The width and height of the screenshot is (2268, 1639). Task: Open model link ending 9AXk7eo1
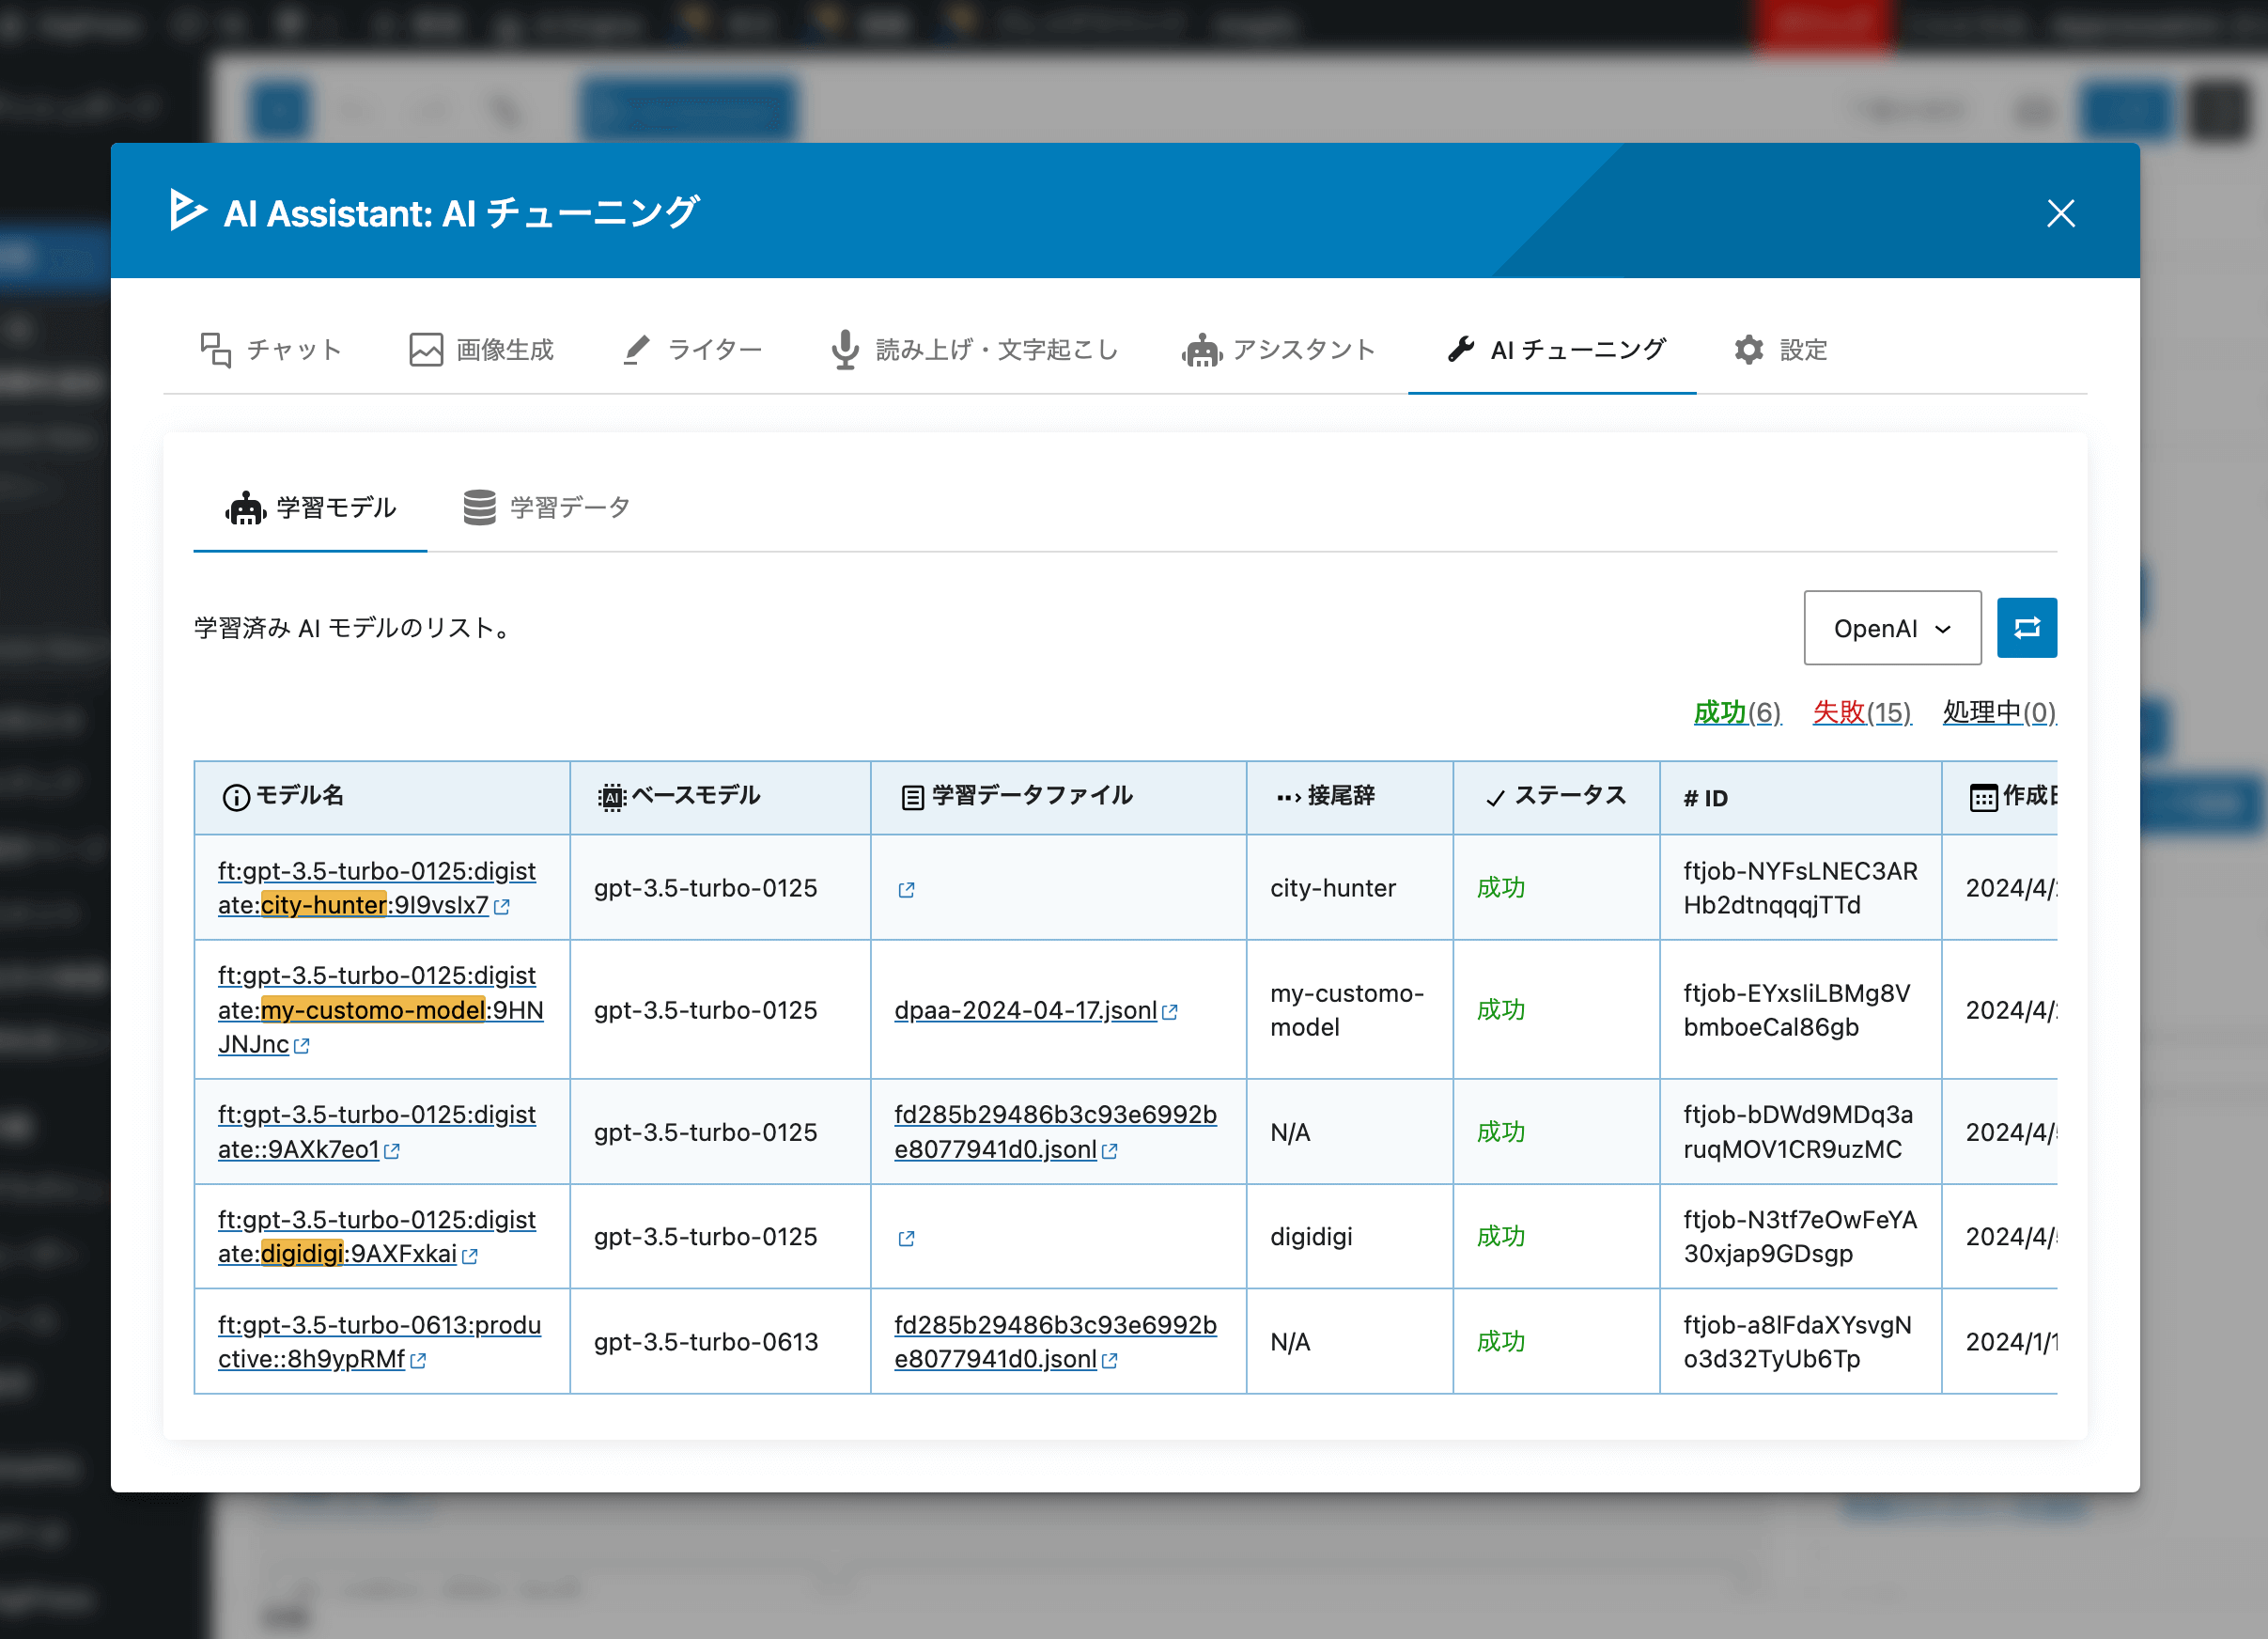376,1132
